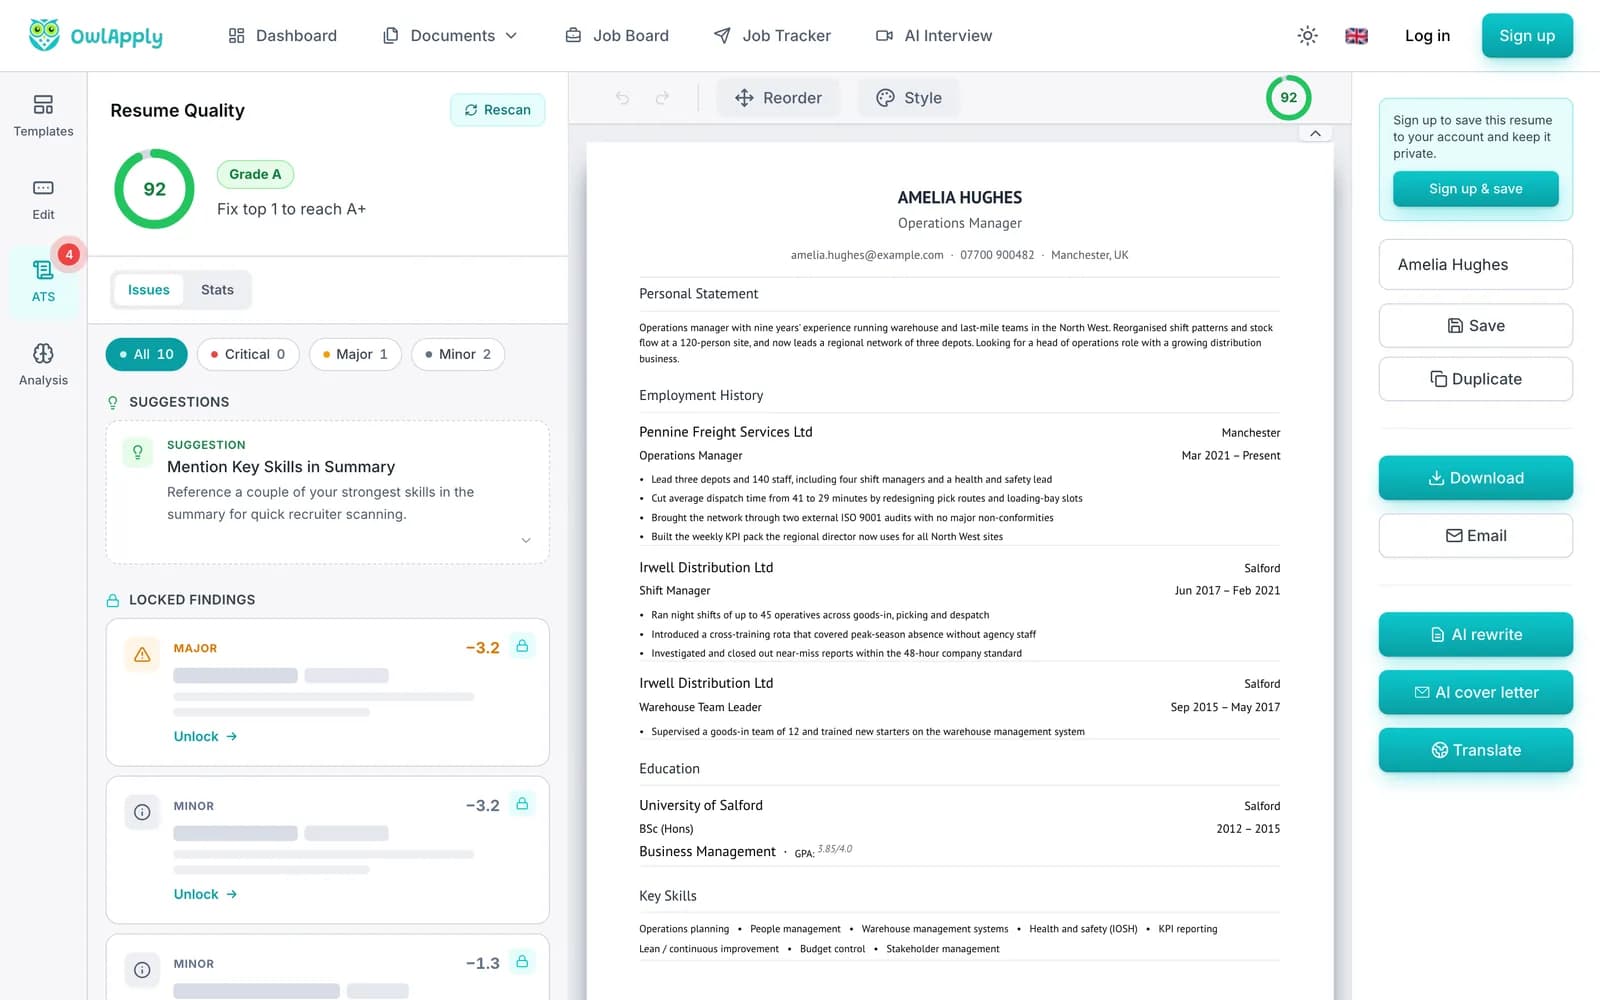Image resolution: width=1600 pixels, height=1000 pixels.
Task: Click the redo arrow in resume toolbar
Action: pyautogui.click(x=662, y=98)
